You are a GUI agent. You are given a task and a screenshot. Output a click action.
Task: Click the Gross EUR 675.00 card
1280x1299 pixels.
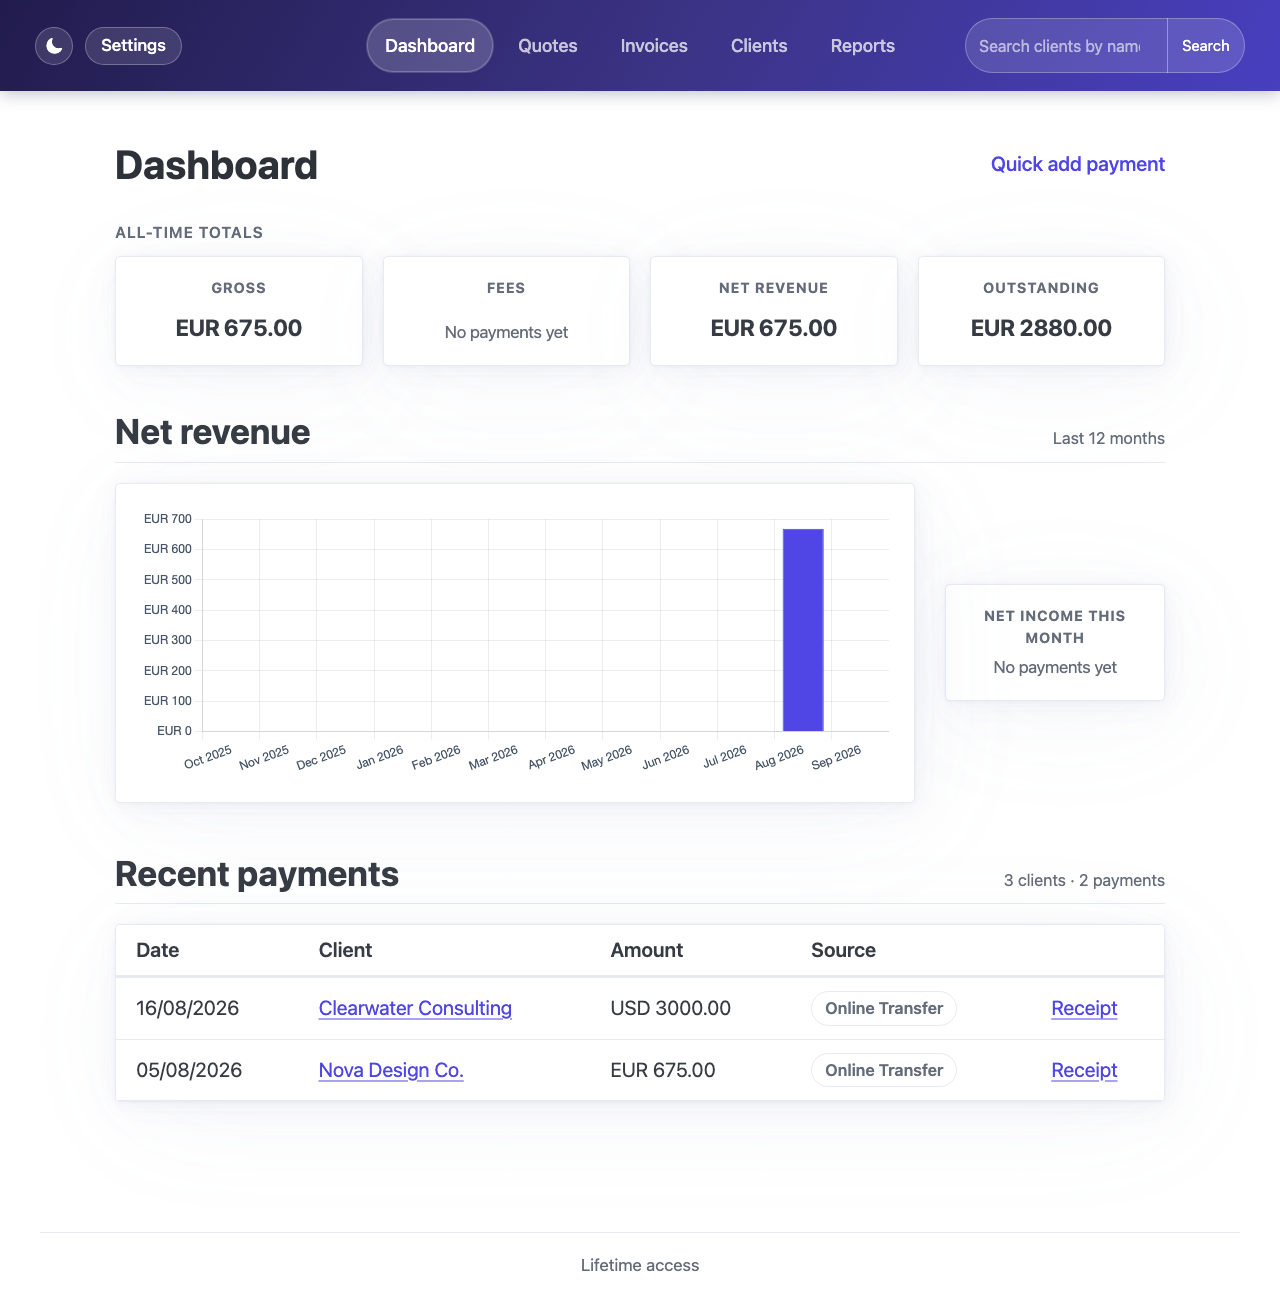coord(239,311)
